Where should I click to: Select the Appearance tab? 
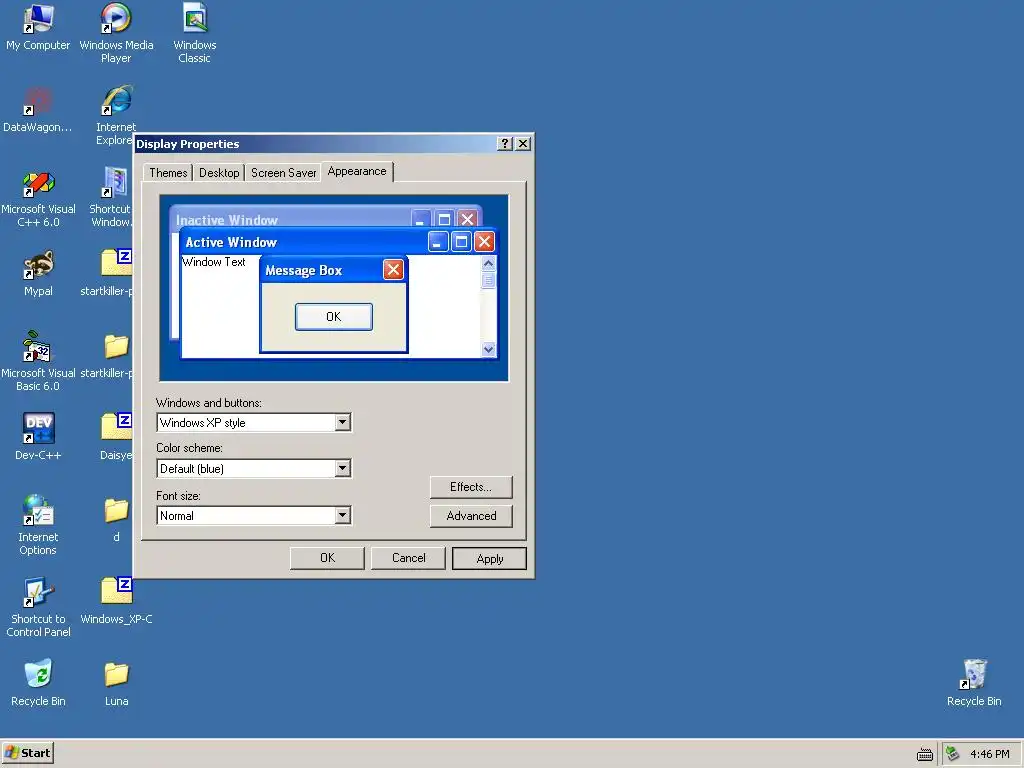357,171
